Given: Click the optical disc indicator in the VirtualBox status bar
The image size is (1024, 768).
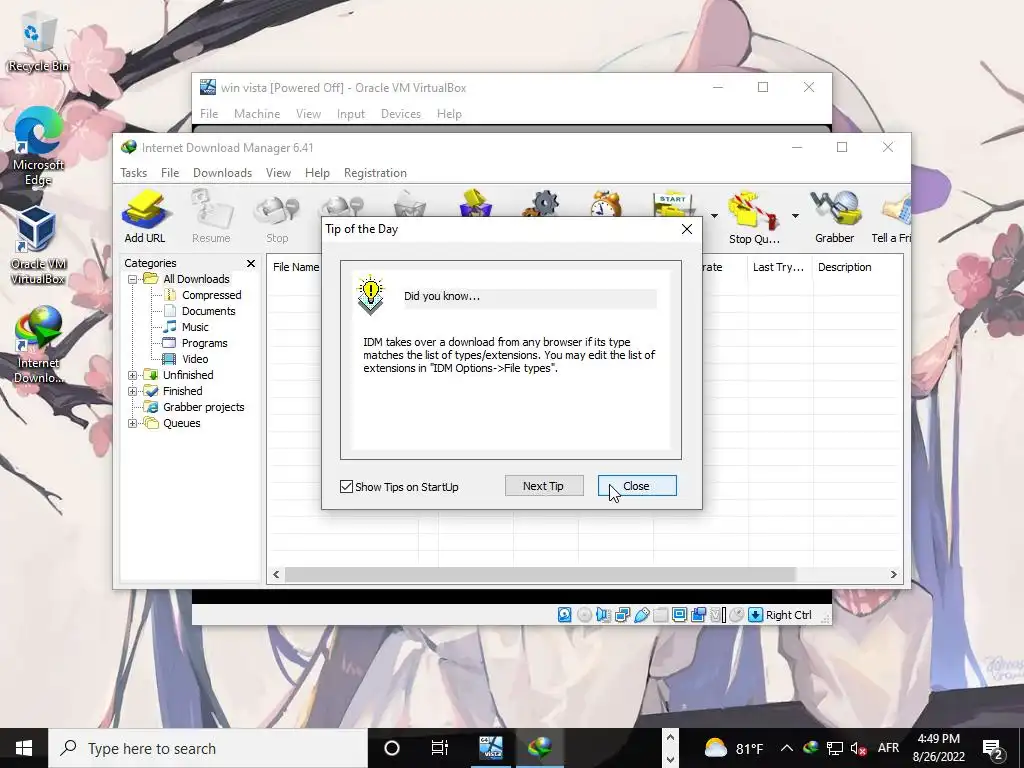Looking at the screenshot, I should (584, 615).
